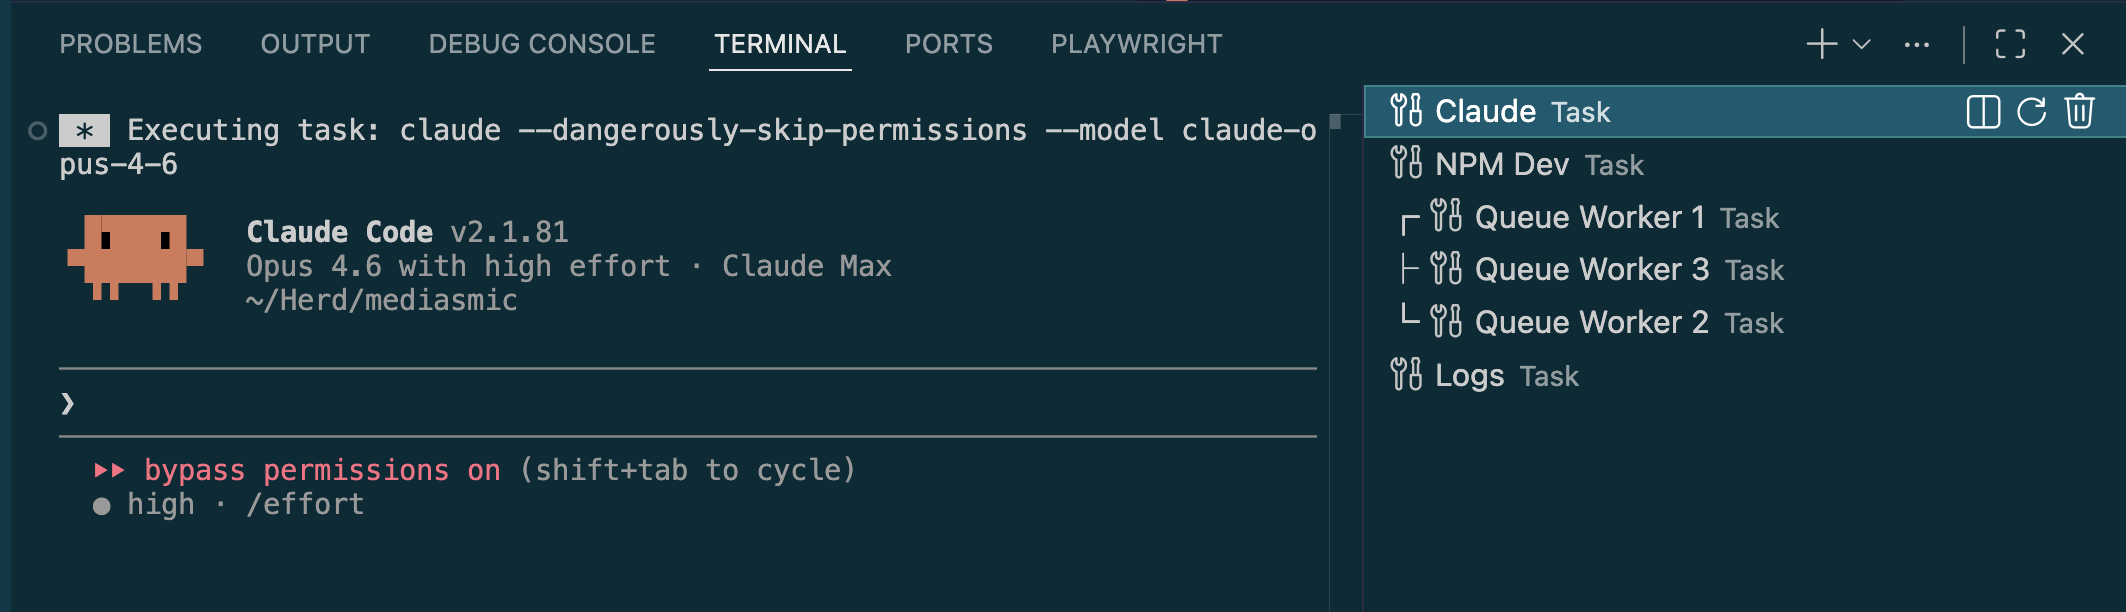Open the terminal profile dropdown chevron
This screenshot has height=612, width=2126.
click(1860, 44)
